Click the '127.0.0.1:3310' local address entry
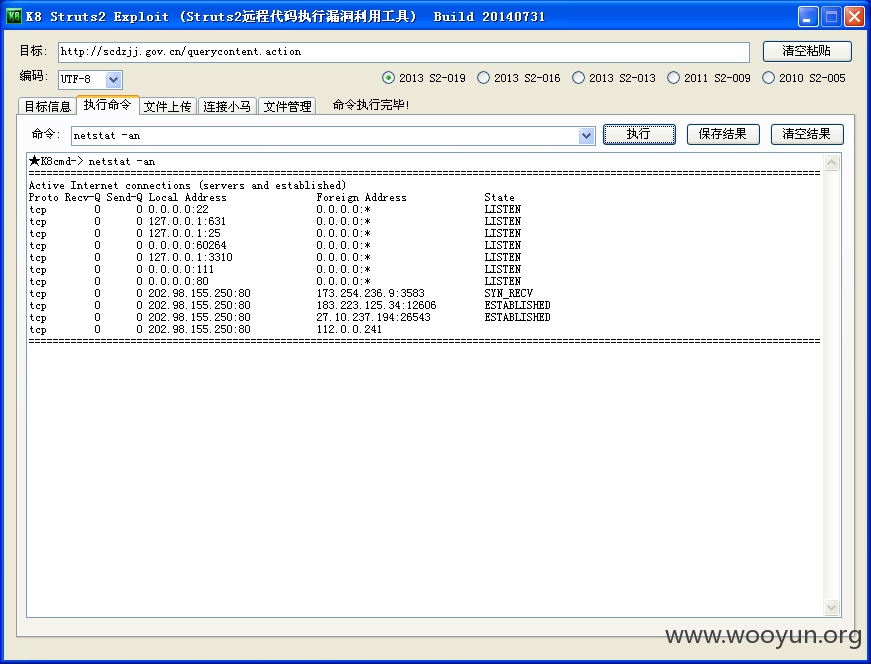The height and width of the screenshot is (664, 871). [x=191, y=257]
